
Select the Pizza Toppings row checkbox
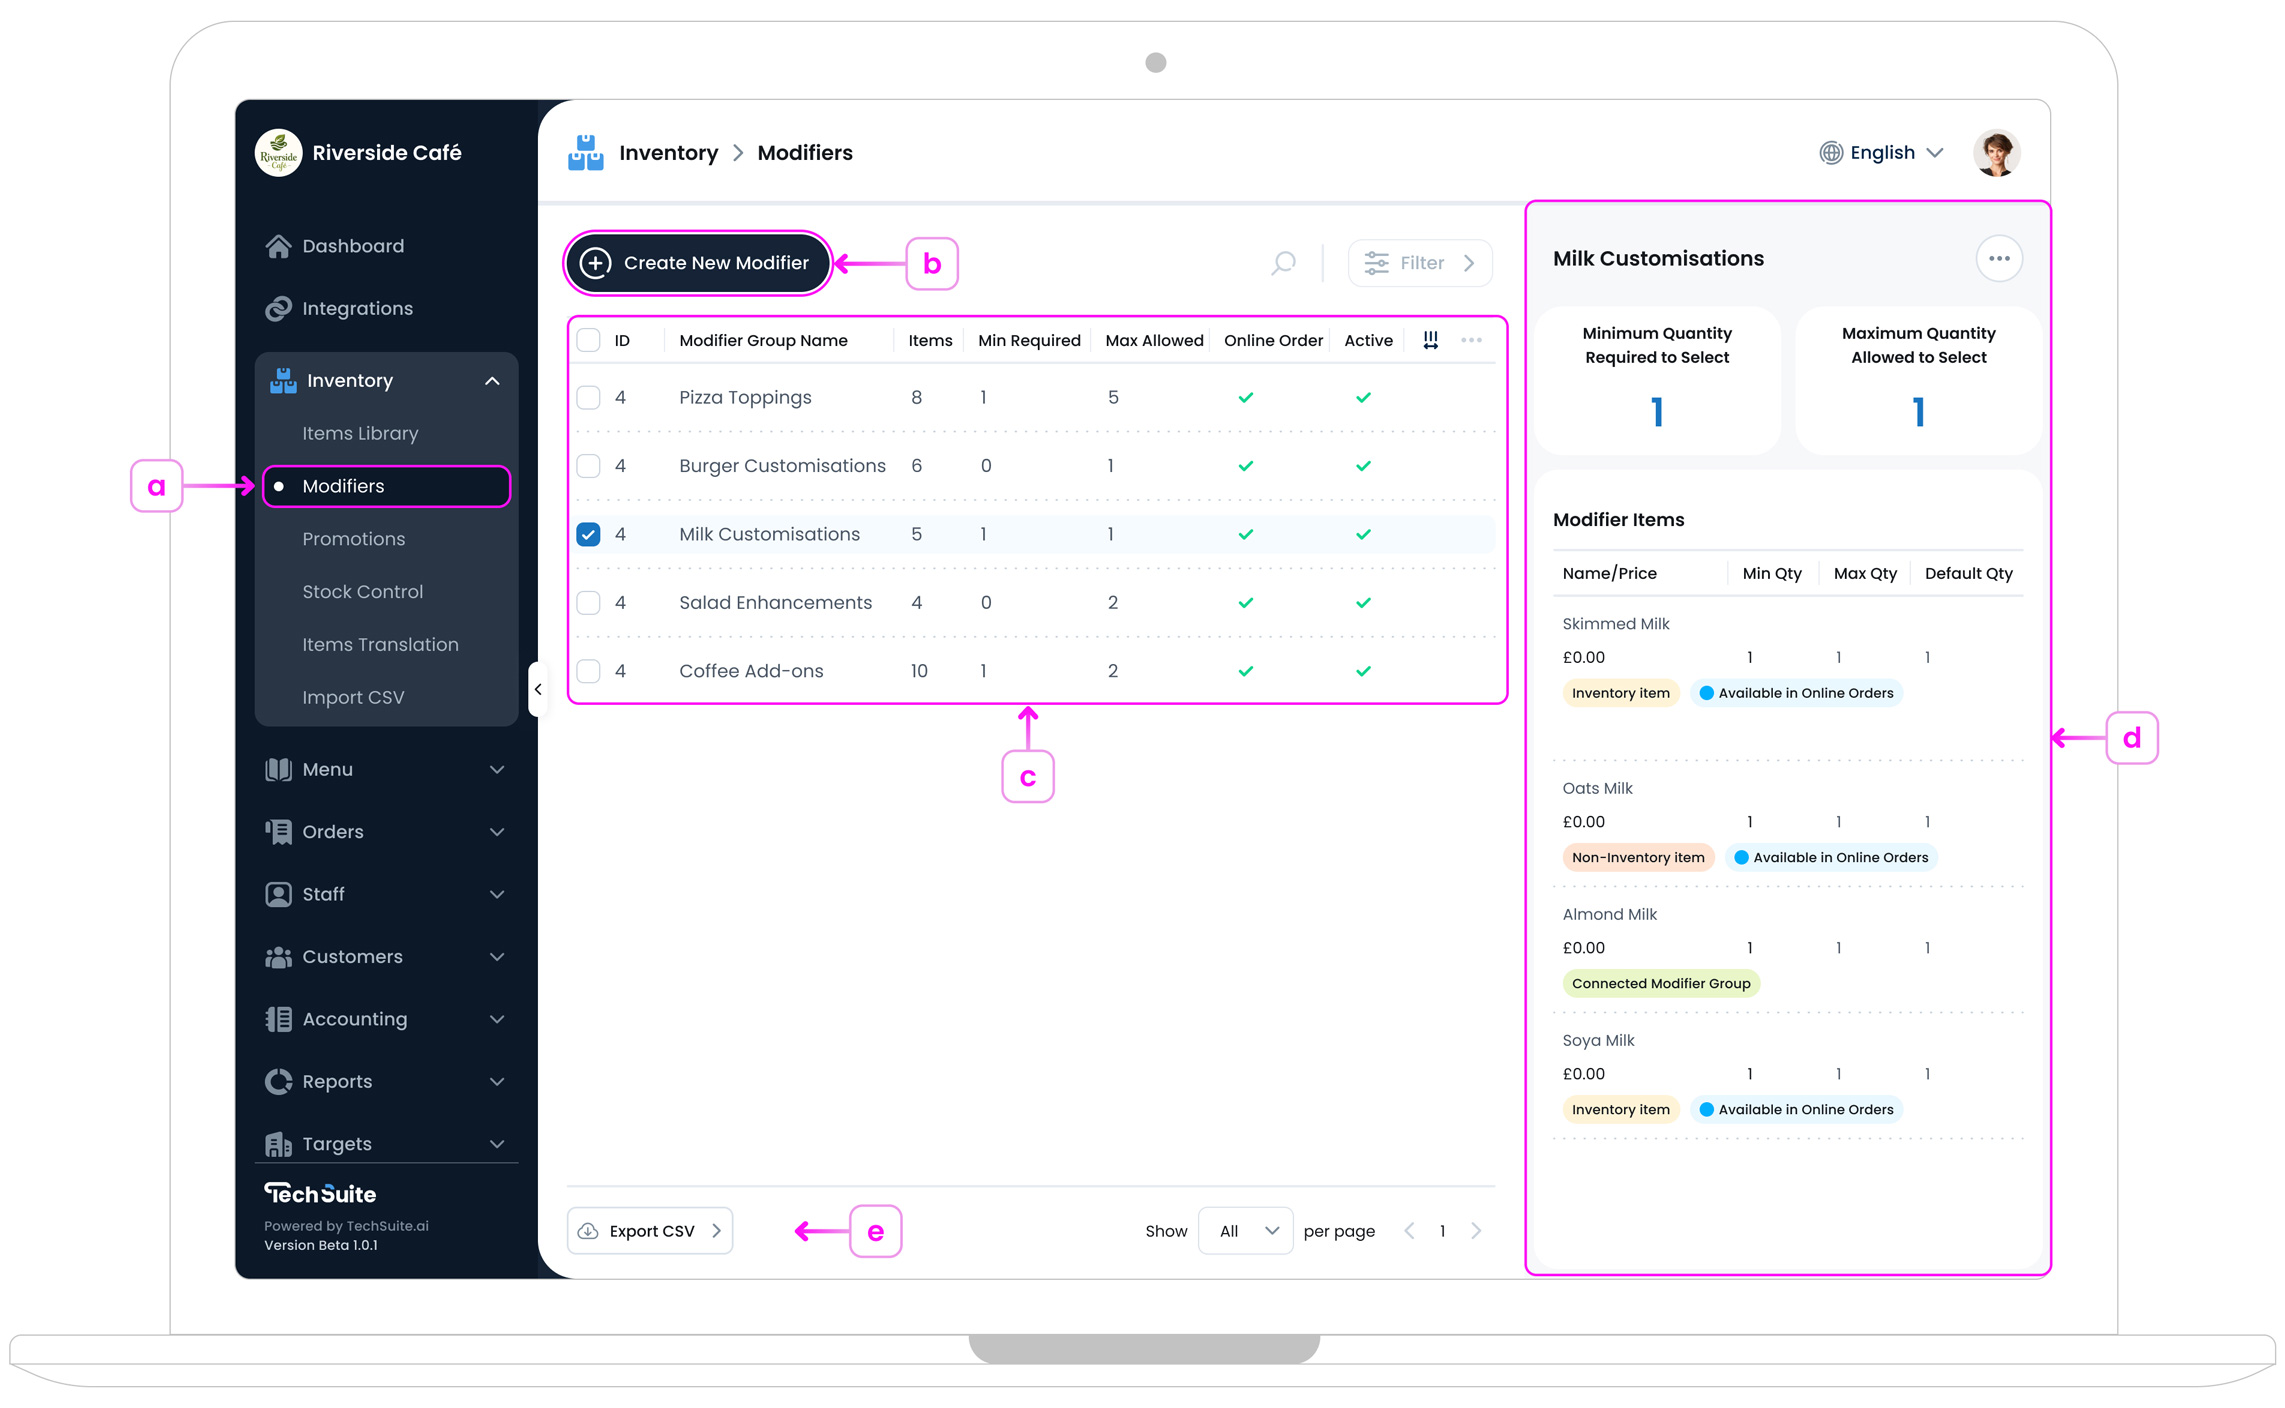[x=588, y=397]
